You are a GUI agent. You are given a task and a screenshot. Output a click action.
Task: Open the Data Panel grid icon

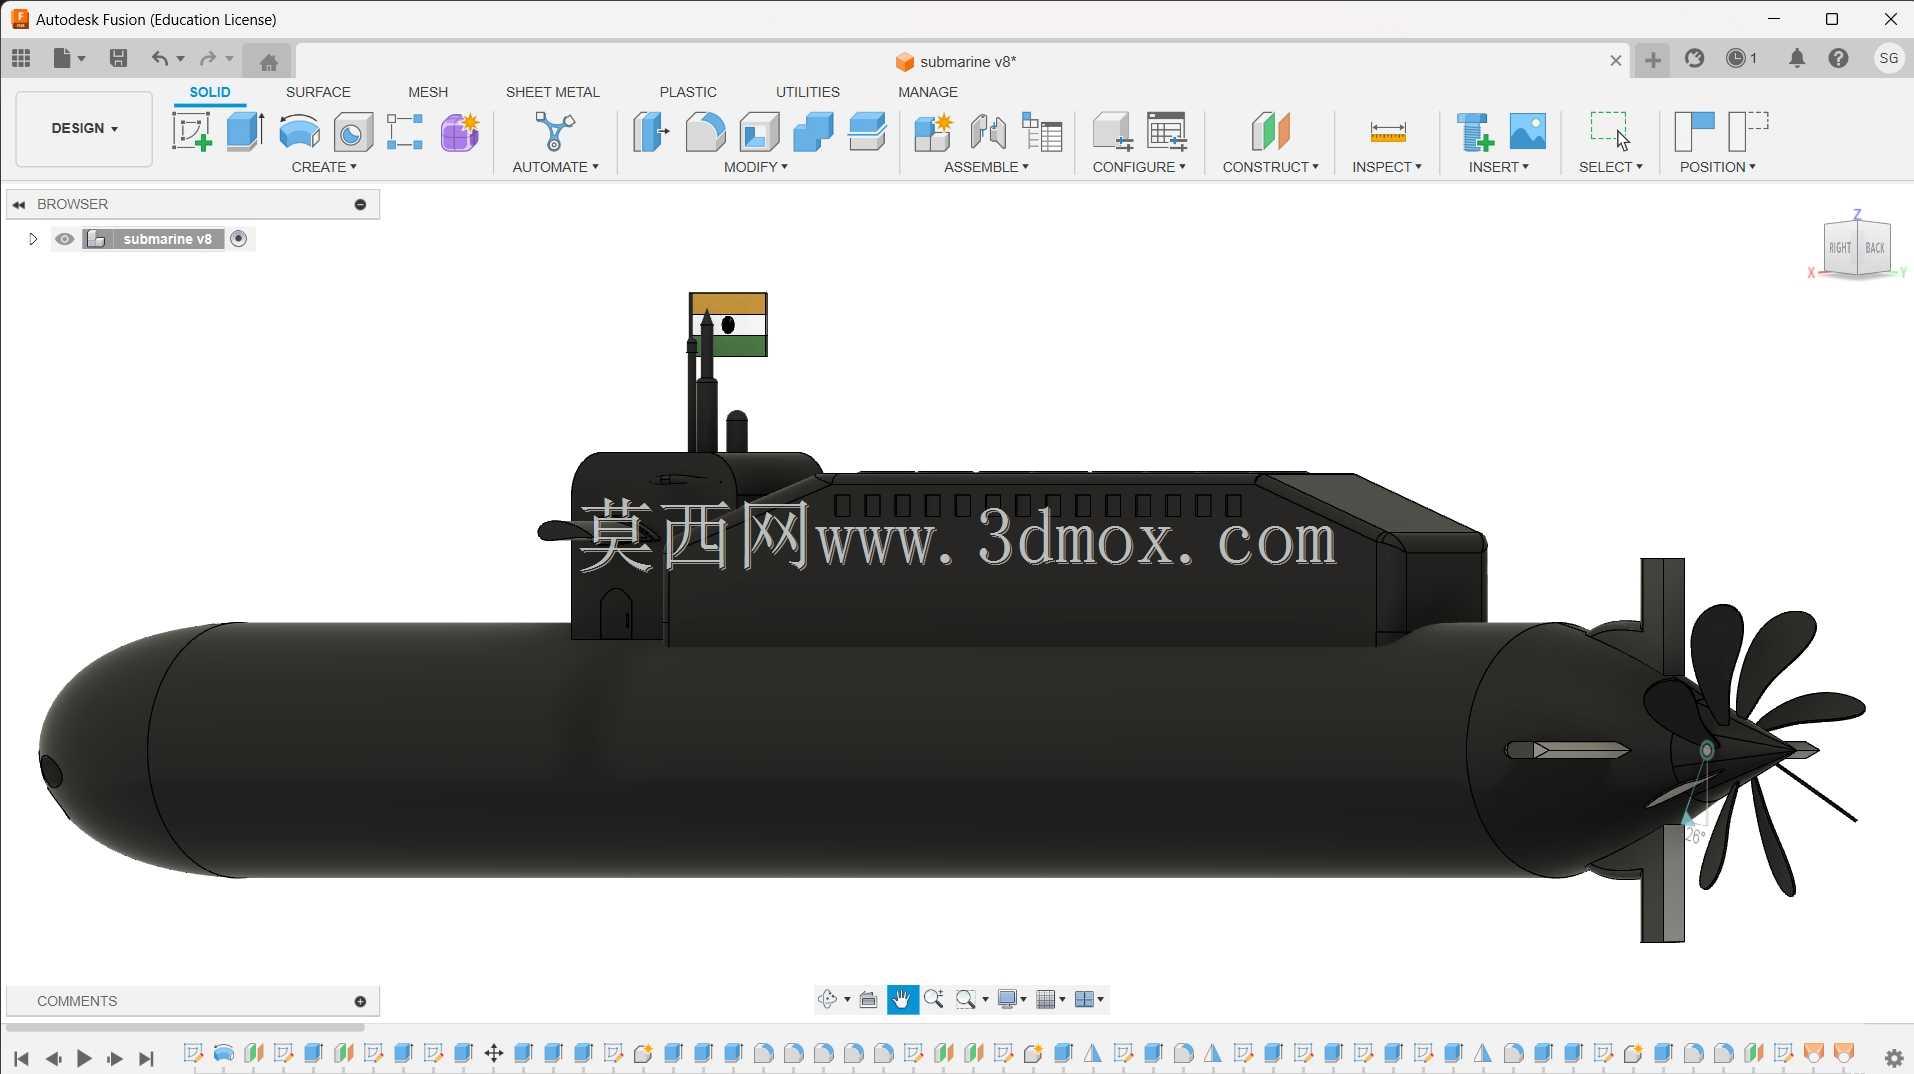(21, 59)
